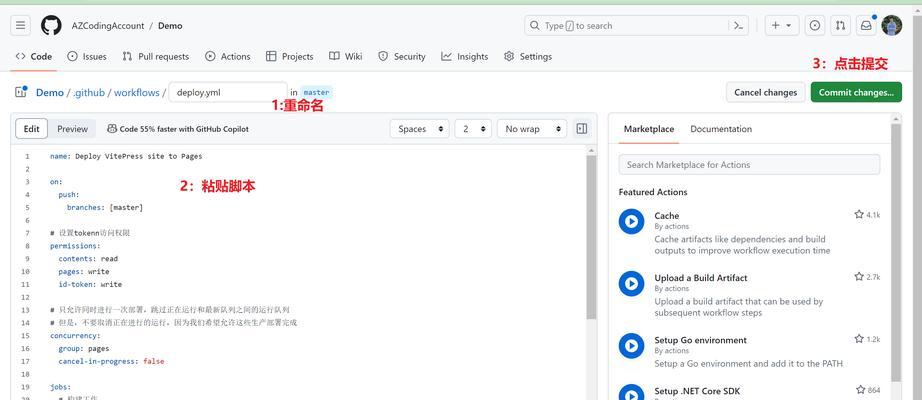Switch to the Security tab
Image resolution: width=922 pixels, height=400 pixels.
(x=402, y=56)
